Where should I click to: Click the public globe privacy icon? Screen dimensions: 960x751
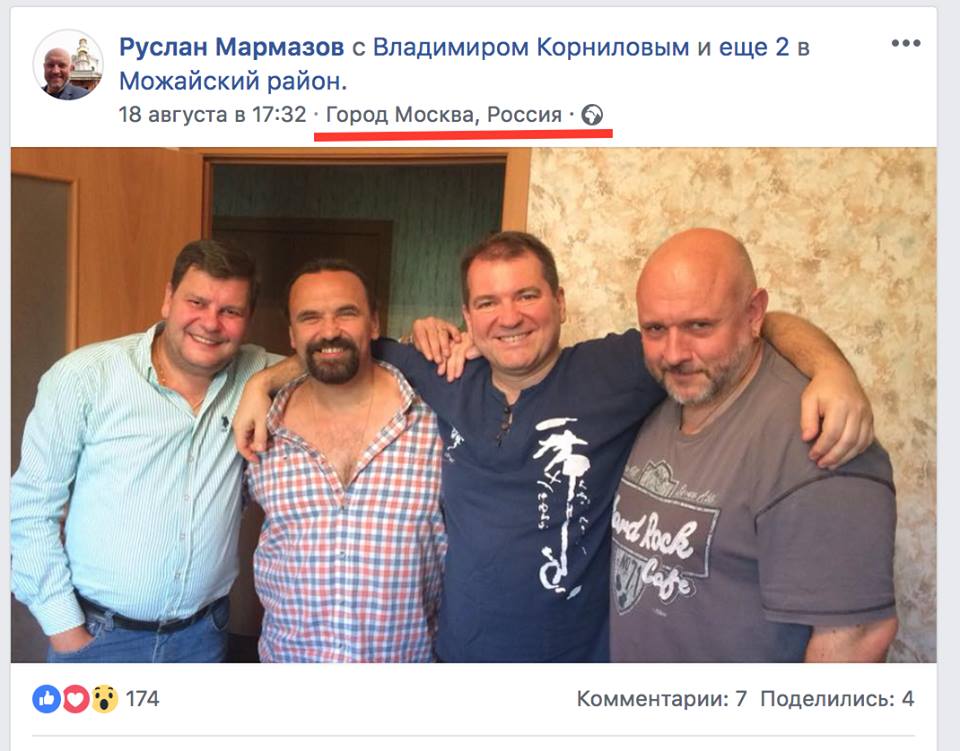[591, 115]
